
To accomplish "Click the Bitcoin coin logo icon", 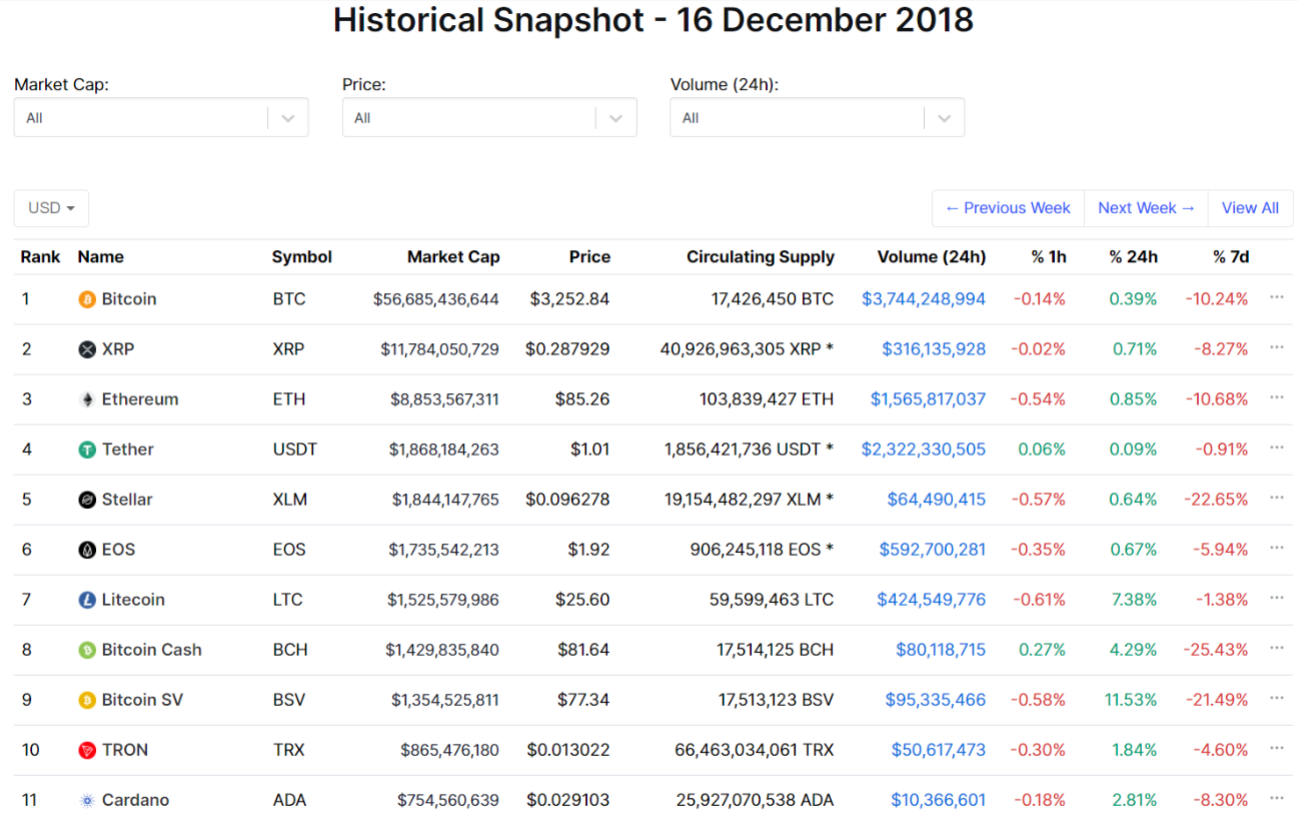I will pos(87,299).
